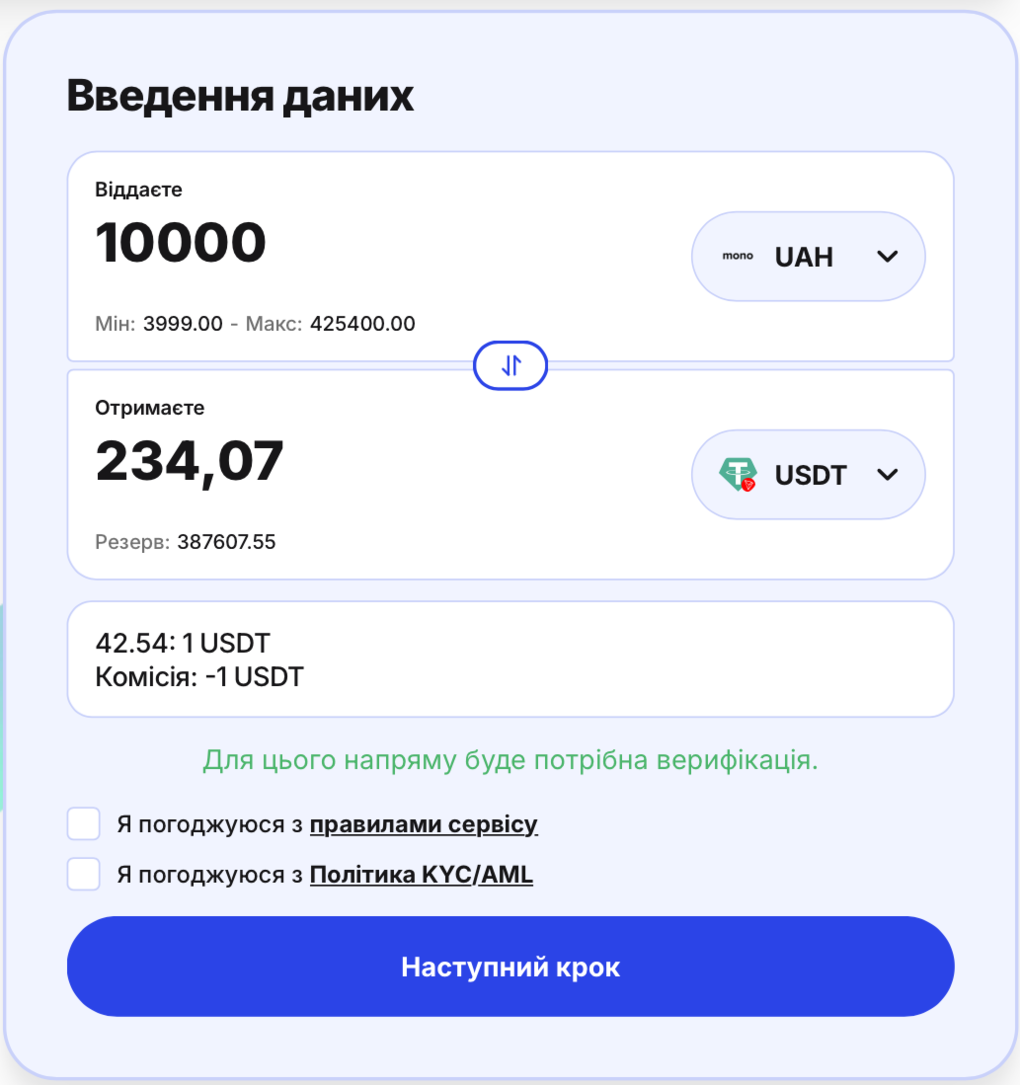The height and width of the screenshot is (1085, 1020).
Task: Click the Отримаєте amount 234,07
Action: click(190, 461)
